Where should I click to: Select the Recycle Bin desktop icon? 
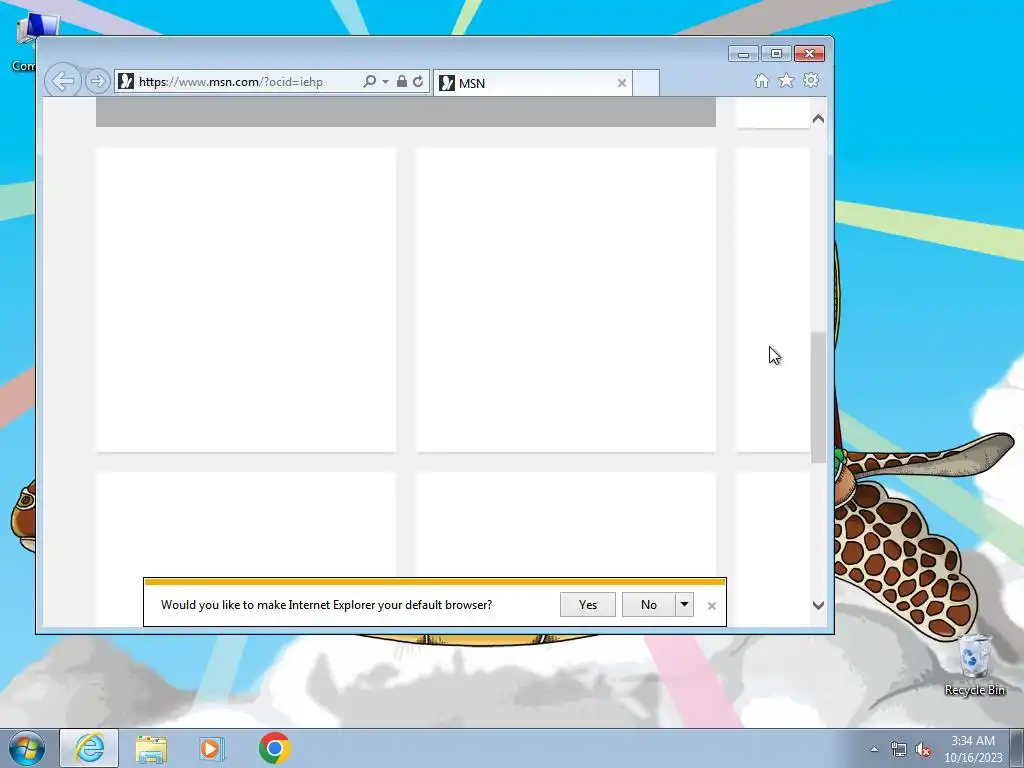[974, 665]
